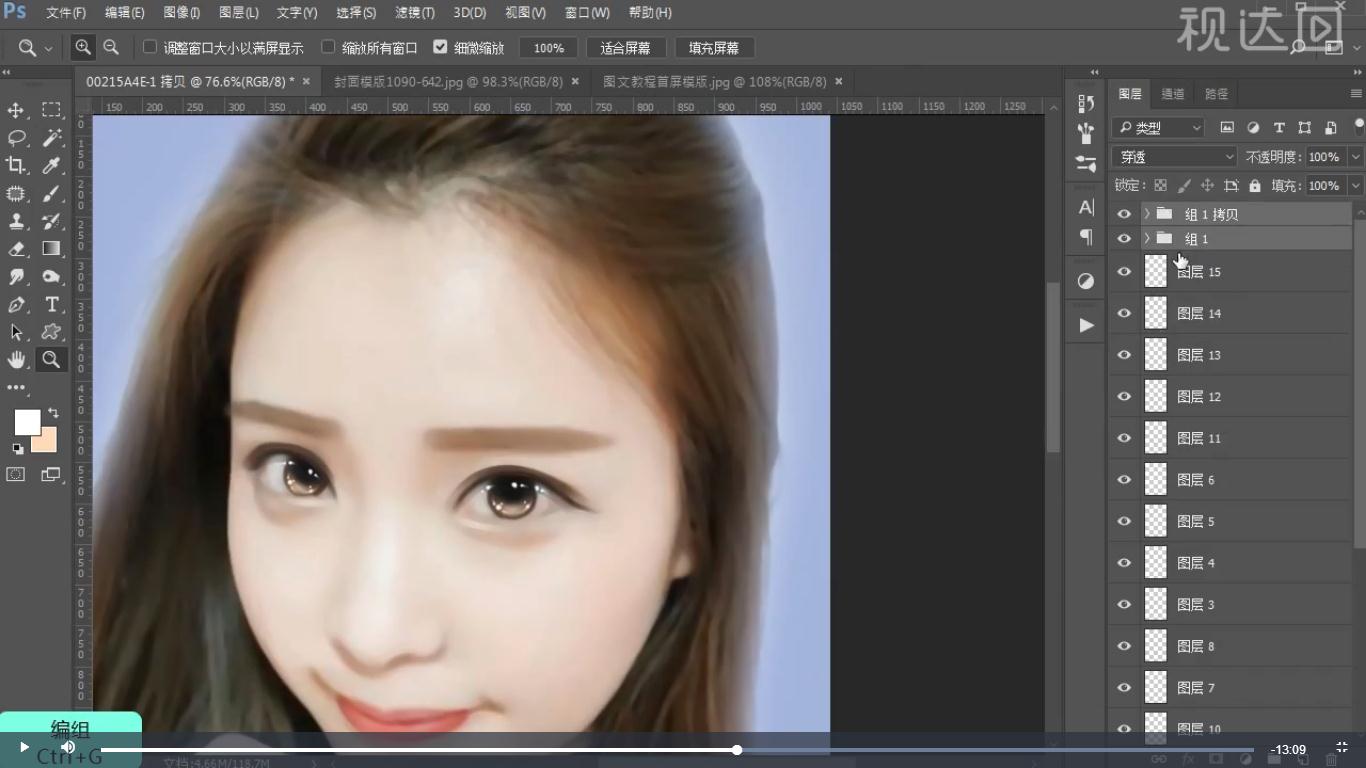Screen dimensions: 1366x768
Task: Lock layer position
Action: coord(1207,186)
